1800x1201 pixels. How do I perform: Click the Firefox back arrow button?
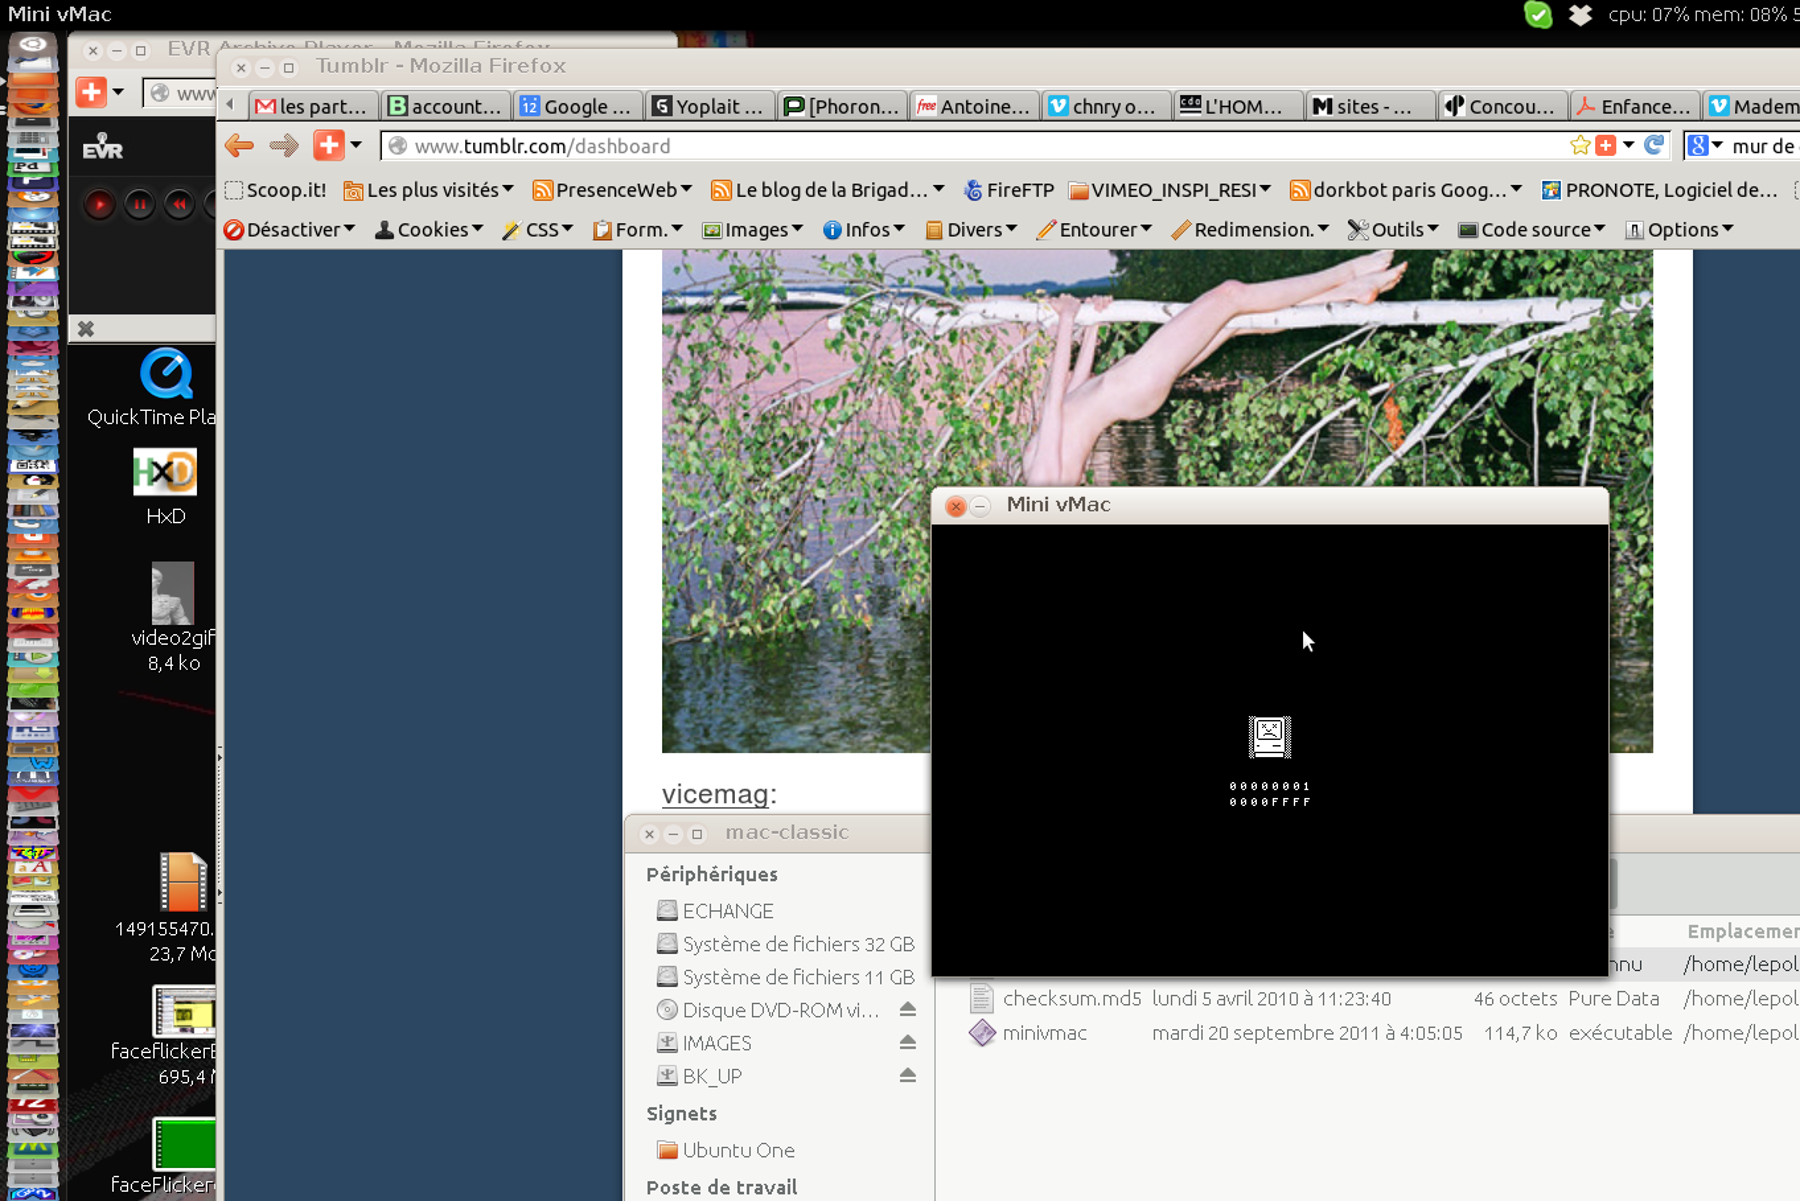pyautogui.click(x=239, y=146)
